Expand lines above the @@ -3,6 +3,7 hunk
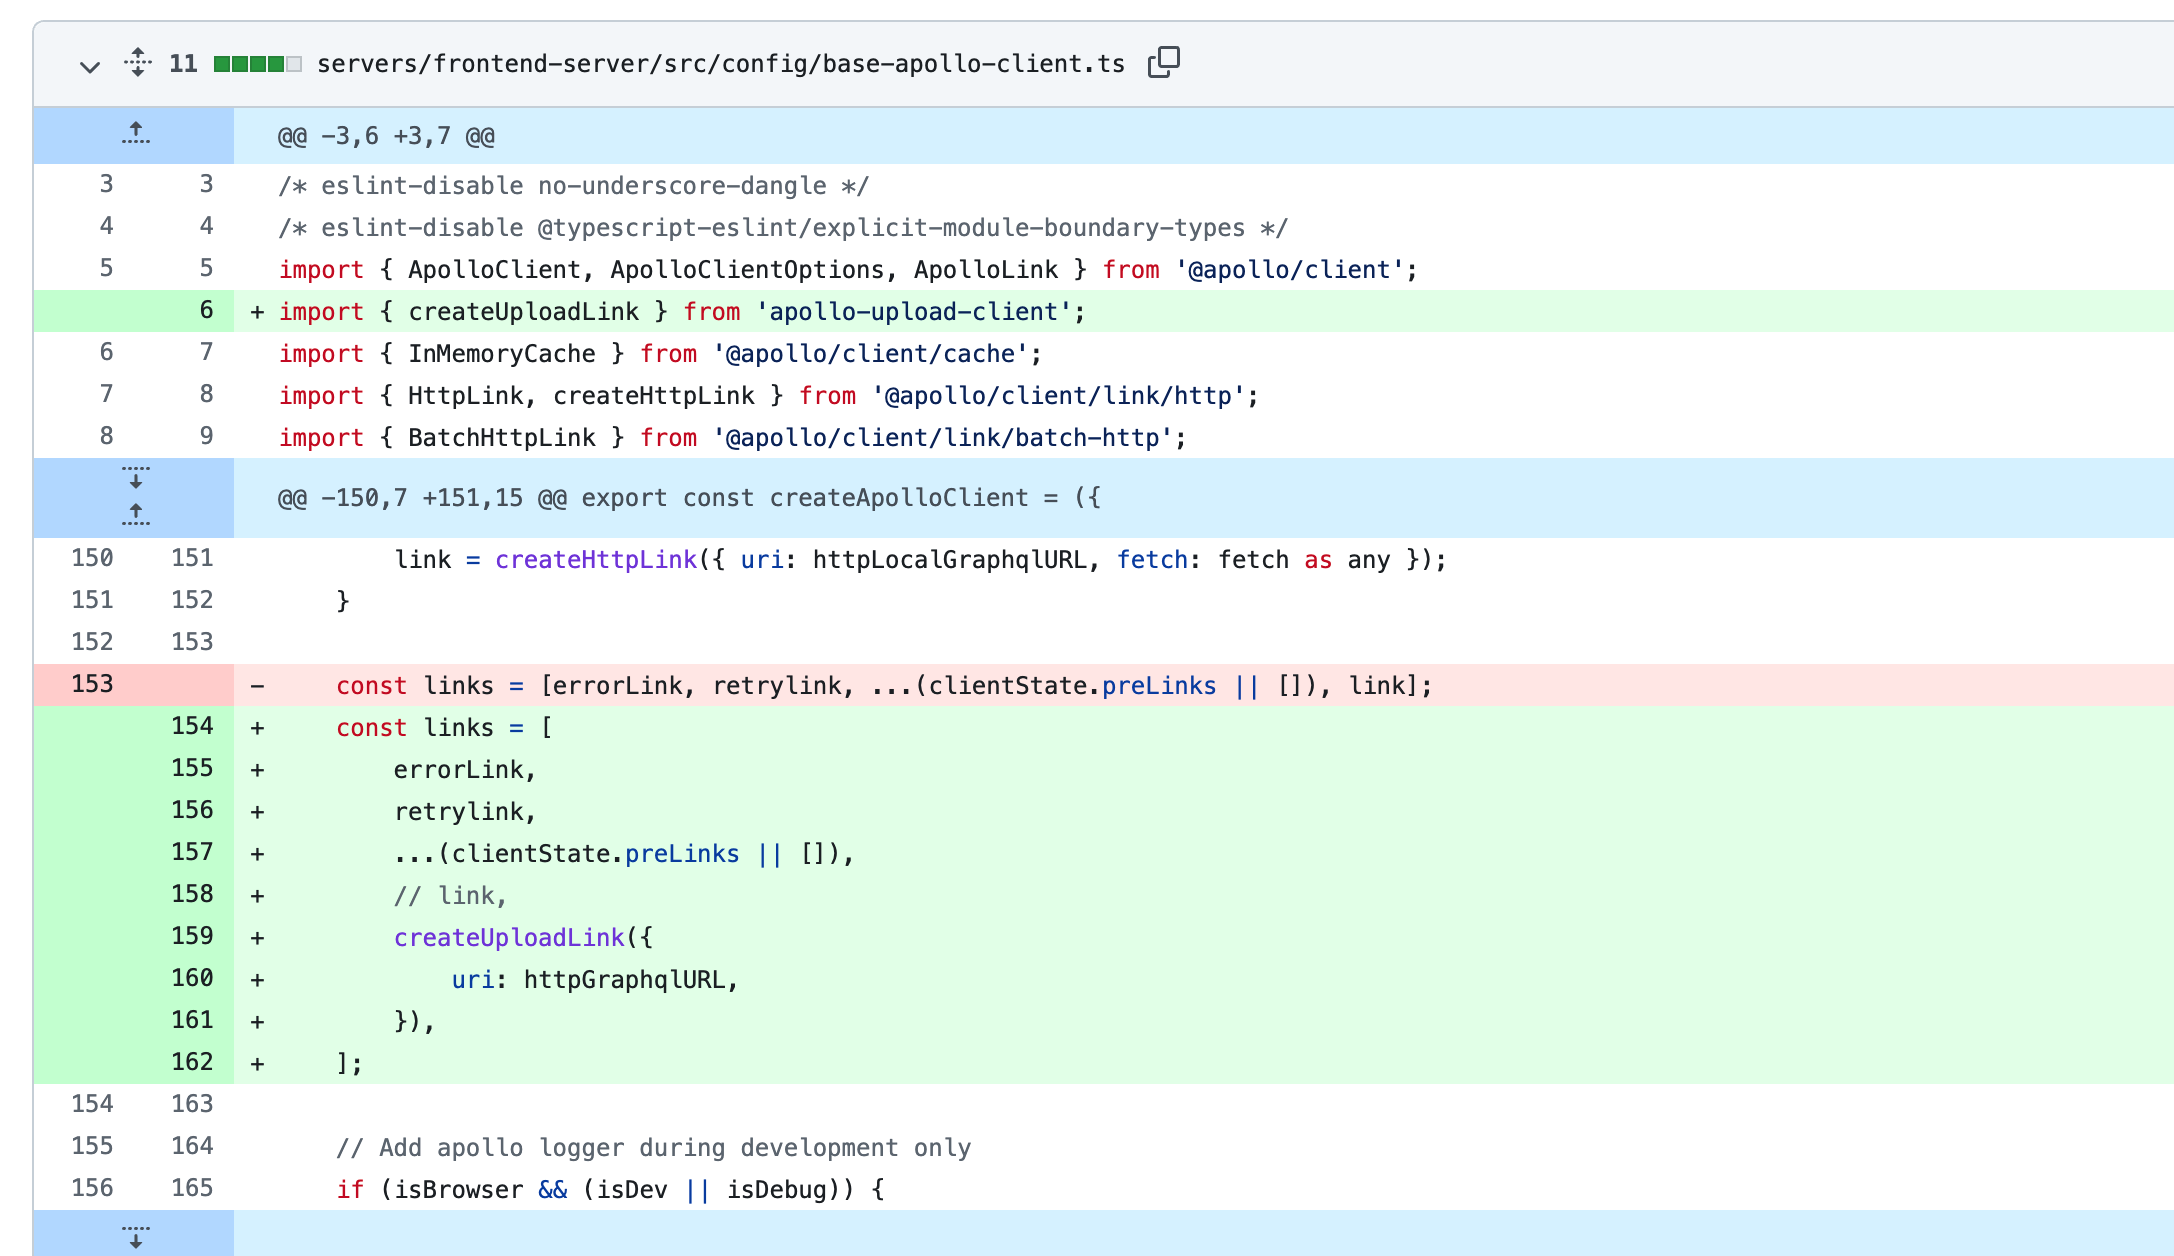Screen dimensions: 2174x1256 (x=135, y=134)
